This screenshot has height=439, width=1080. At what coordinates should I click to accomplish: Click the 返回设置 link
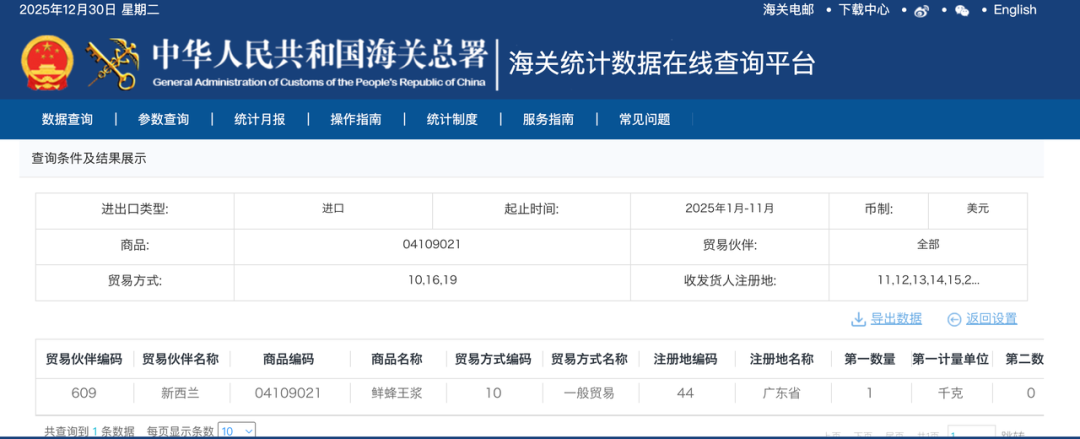992,319
